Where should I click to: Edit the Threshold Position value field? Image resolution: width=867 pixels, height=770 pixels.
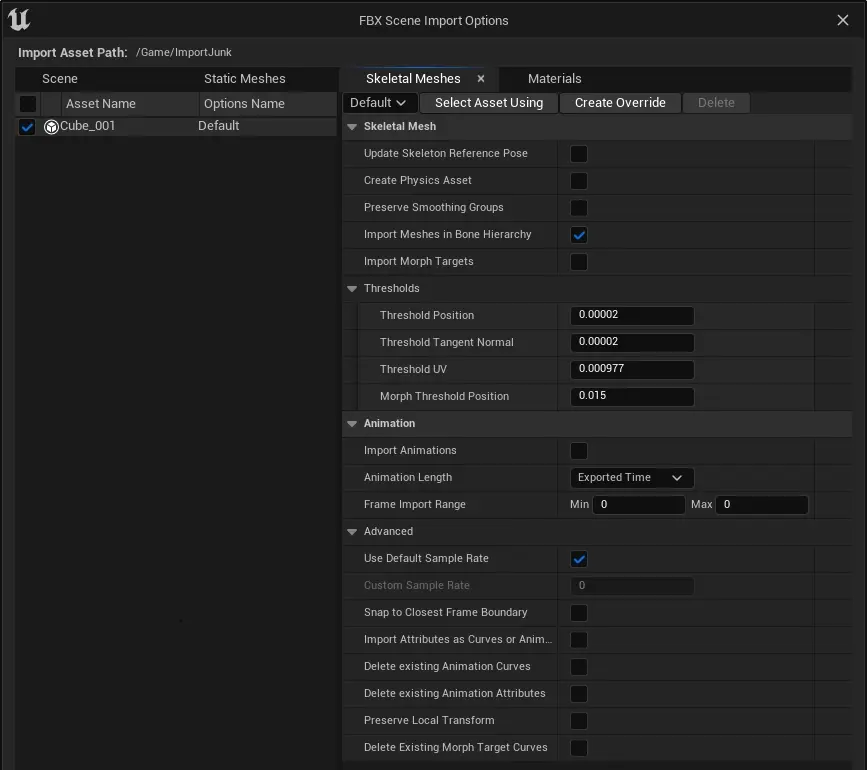coord(631,315)
